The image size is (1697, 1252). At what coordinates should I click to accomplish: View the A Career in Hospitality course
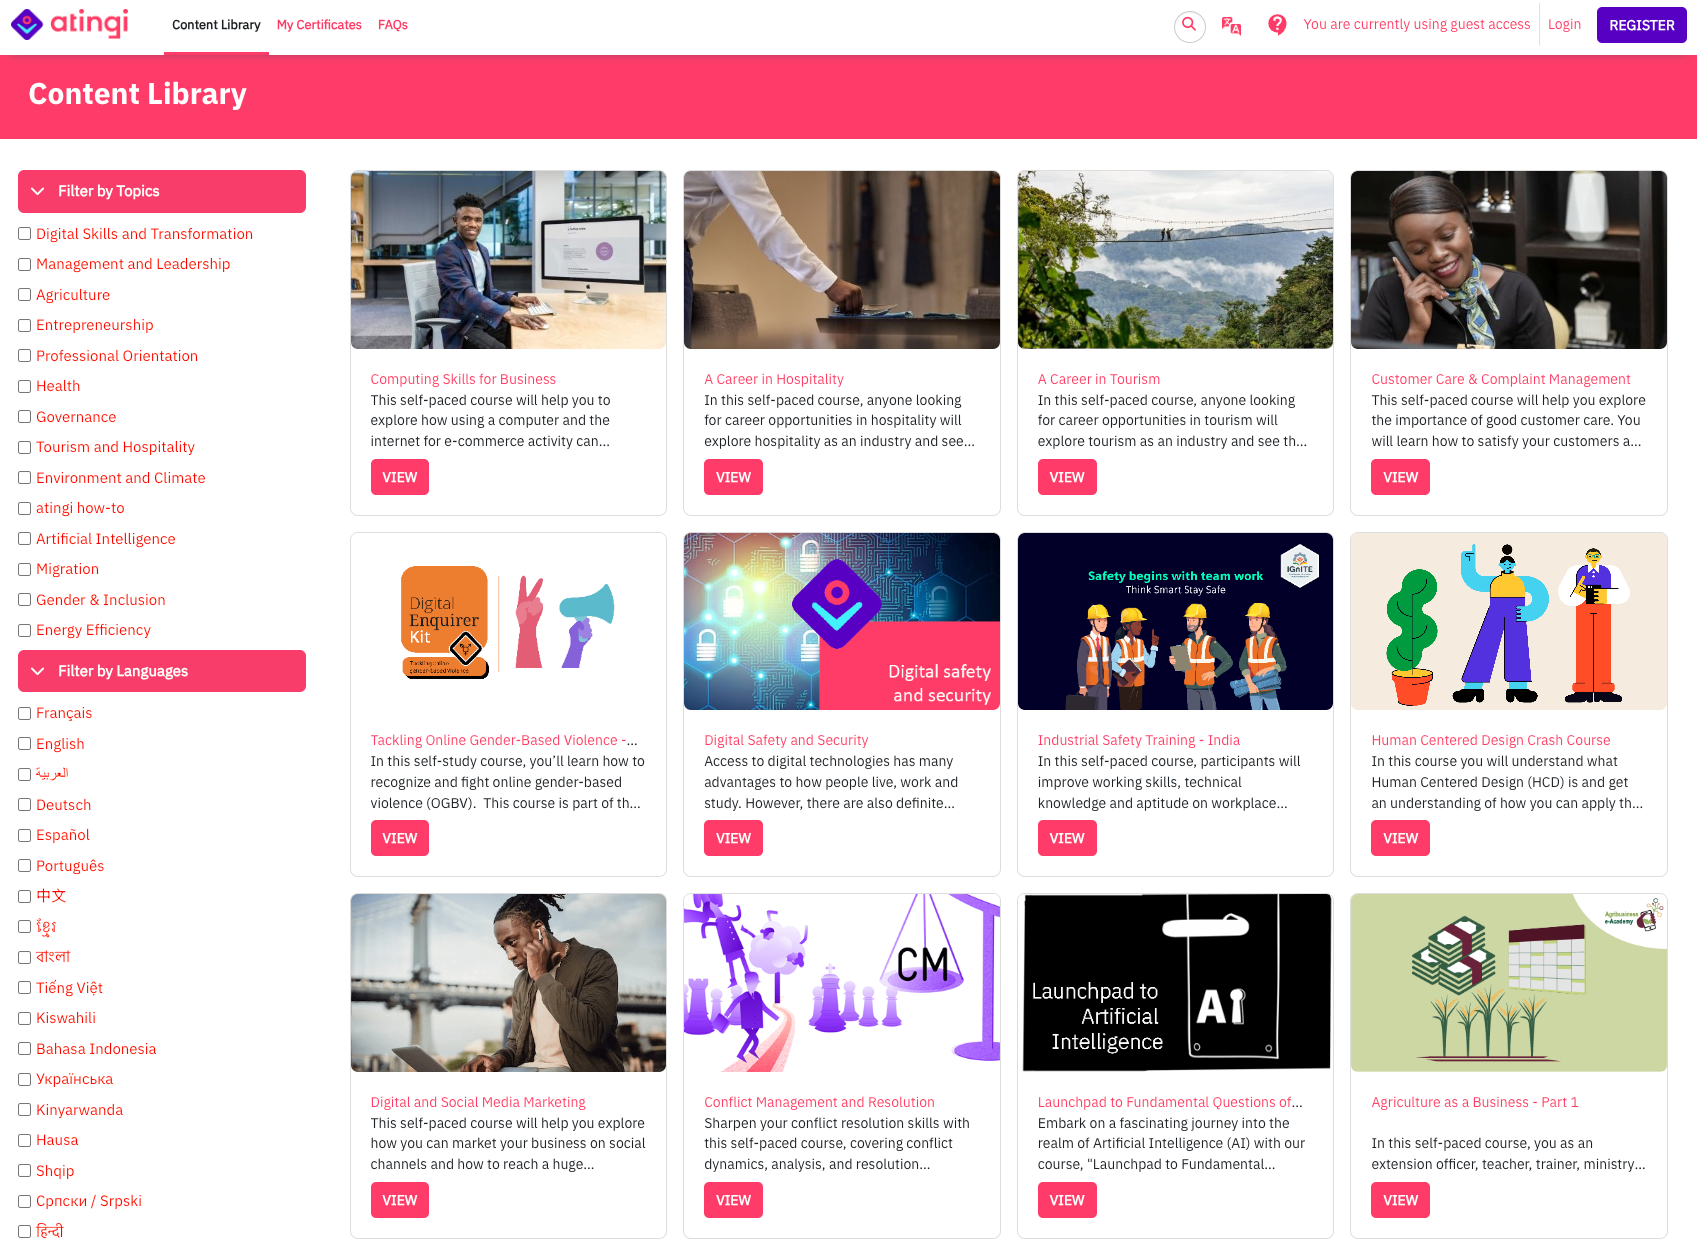pyautogui.click(x=733, y=477)
